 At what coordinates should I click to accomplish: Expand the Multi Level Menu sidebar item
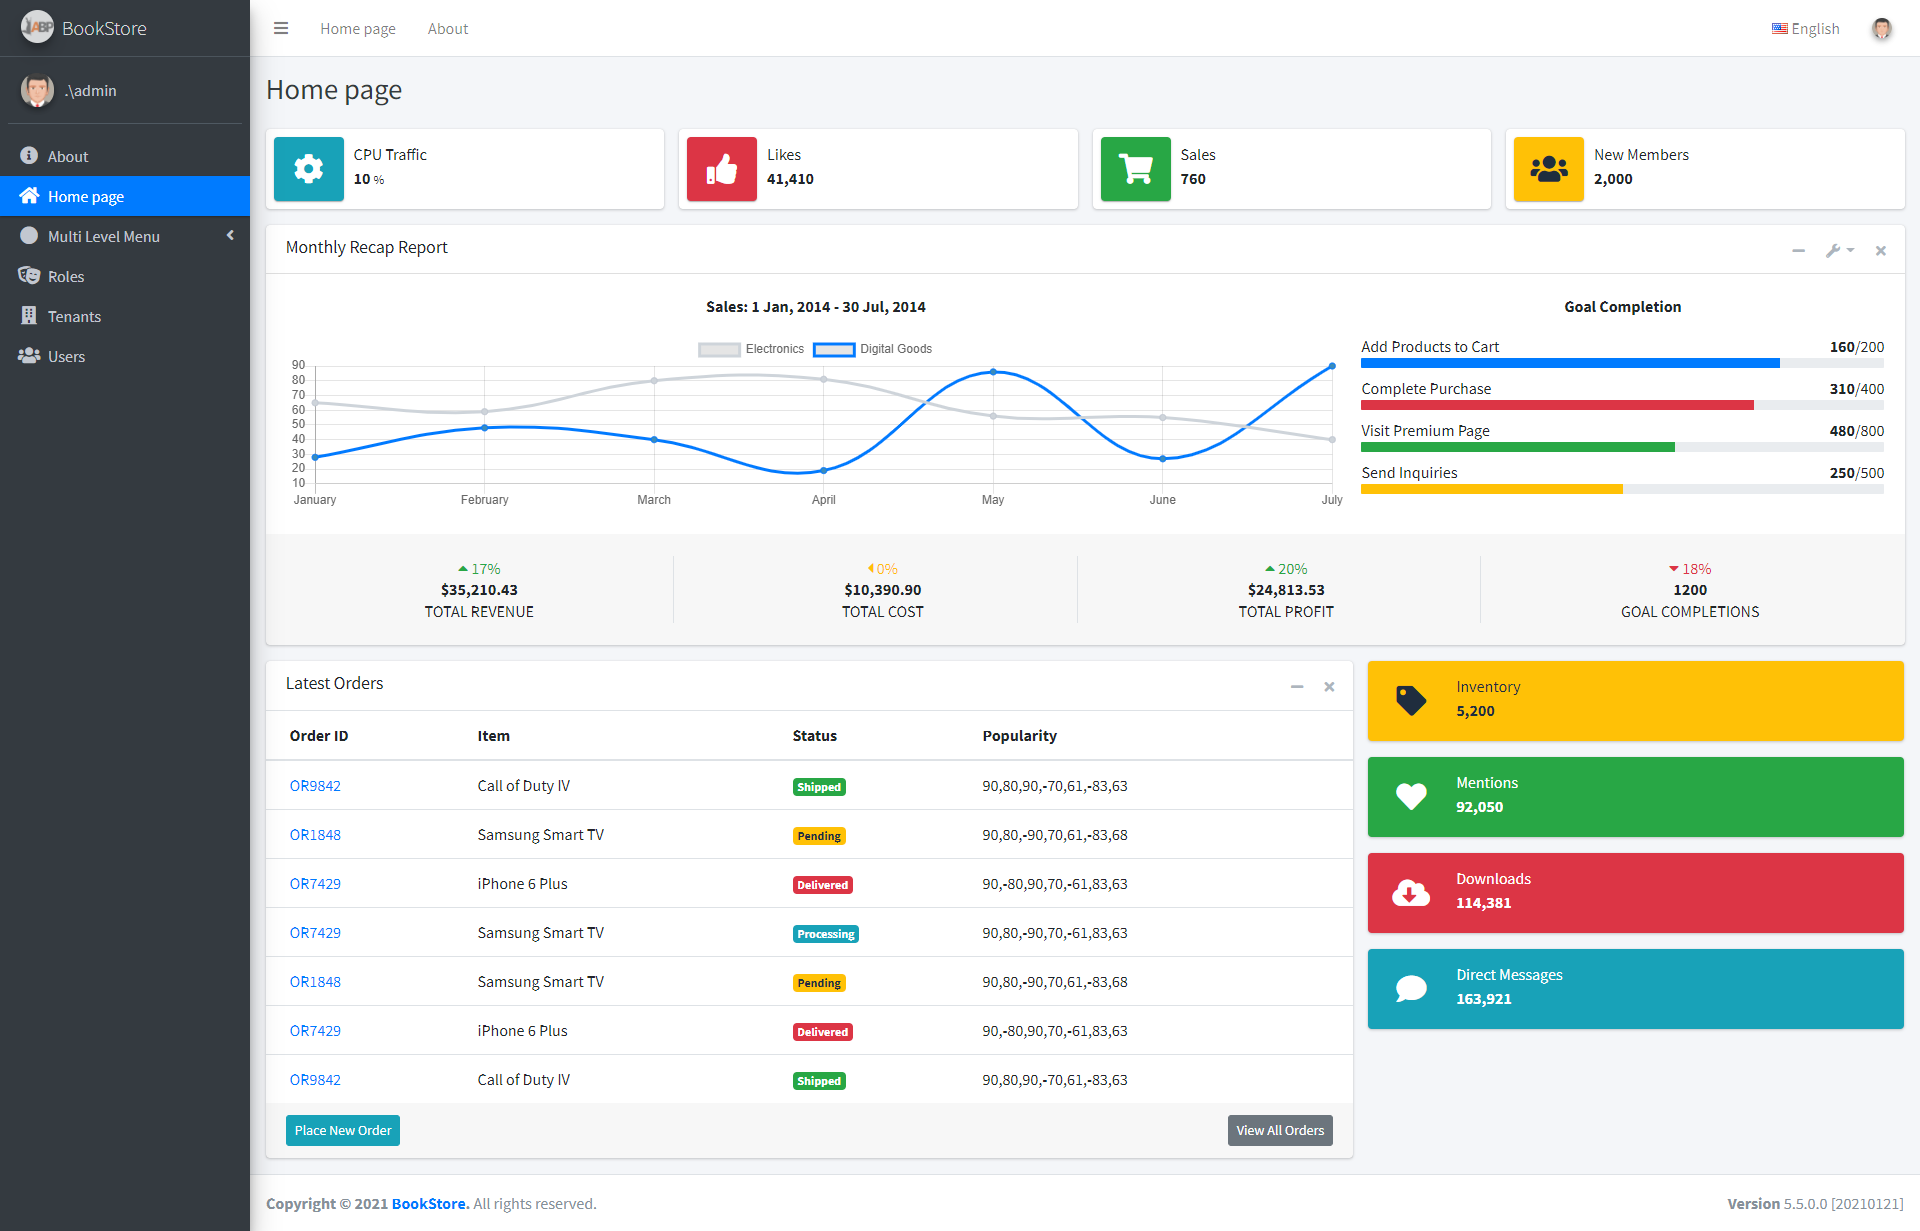click(x=125, y=235)
